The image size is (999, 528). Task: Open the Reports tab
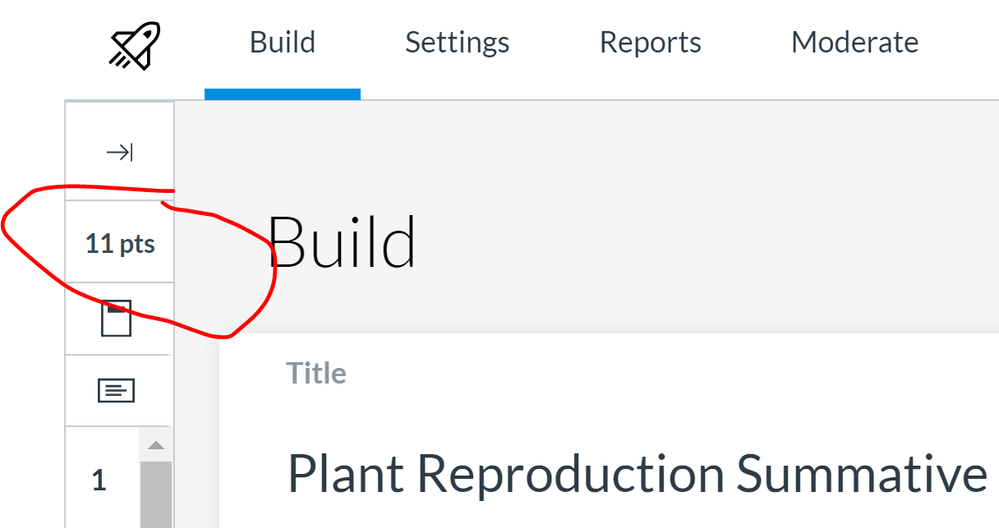coord(650,43)
